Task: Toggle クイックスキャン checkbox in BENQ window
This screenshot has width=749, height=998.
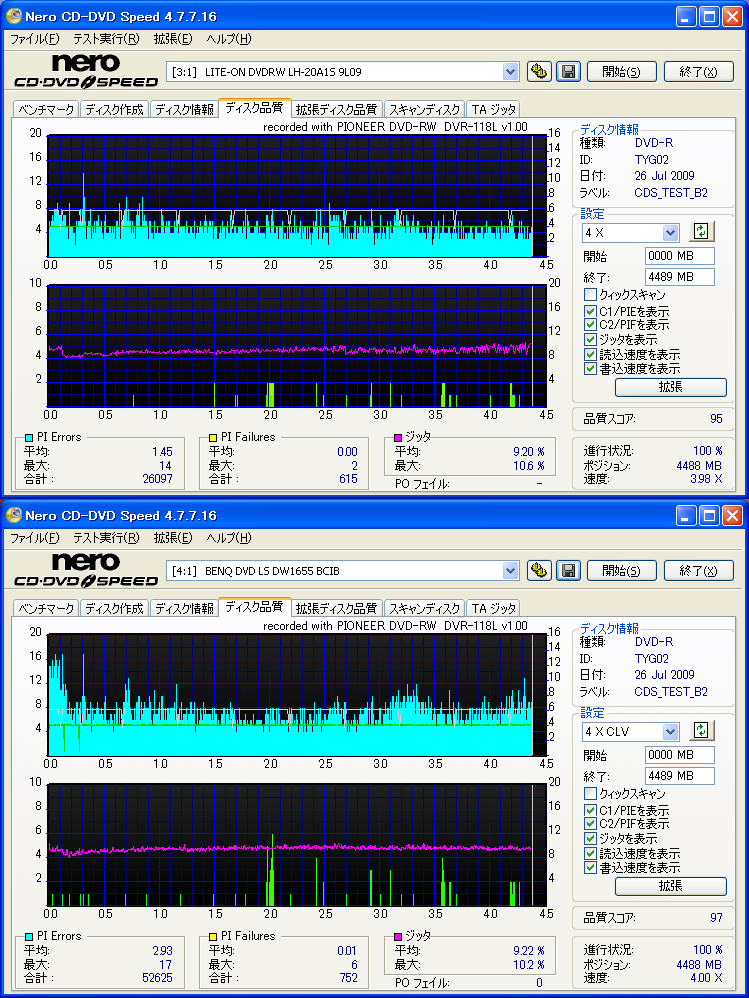Action: click(590, 794)
